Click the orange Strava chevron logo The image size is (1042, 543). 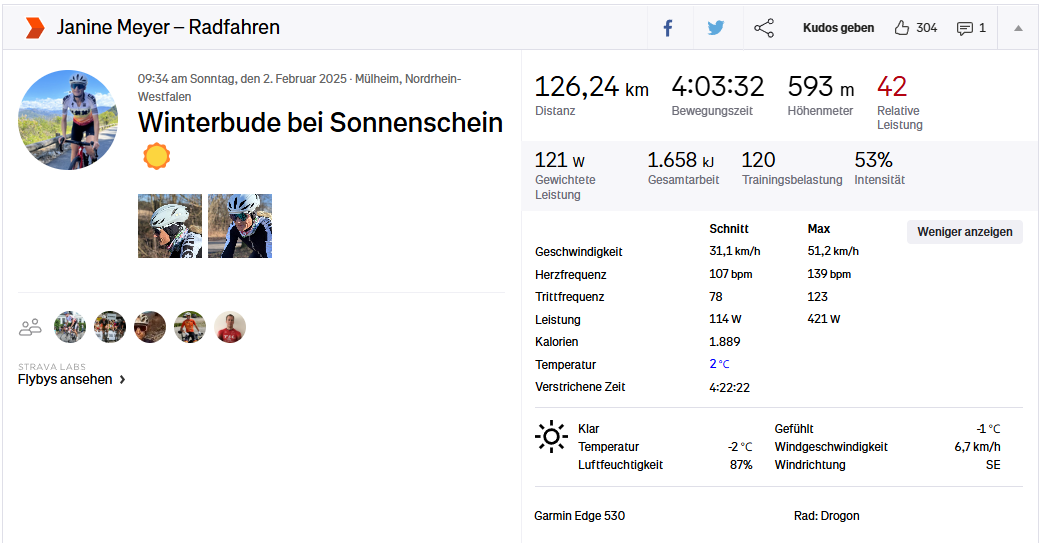pos(35,28)
